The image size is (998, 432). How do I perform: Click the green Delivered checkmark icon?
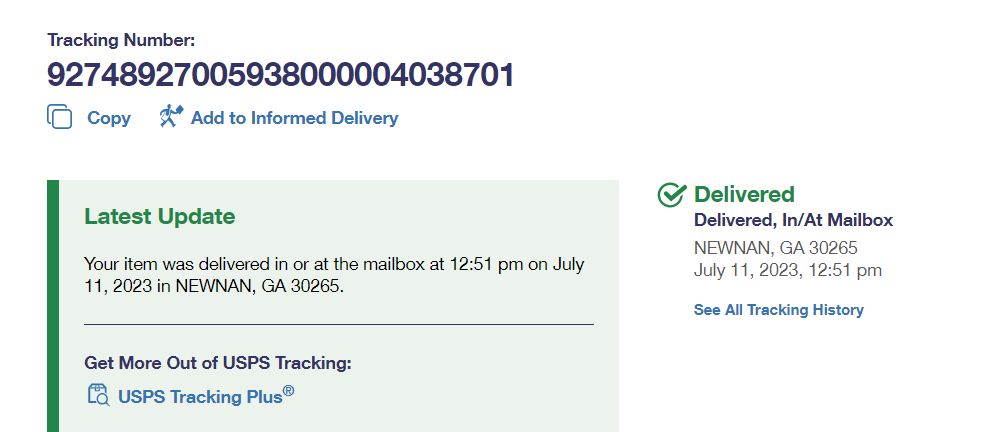point(671,195)
